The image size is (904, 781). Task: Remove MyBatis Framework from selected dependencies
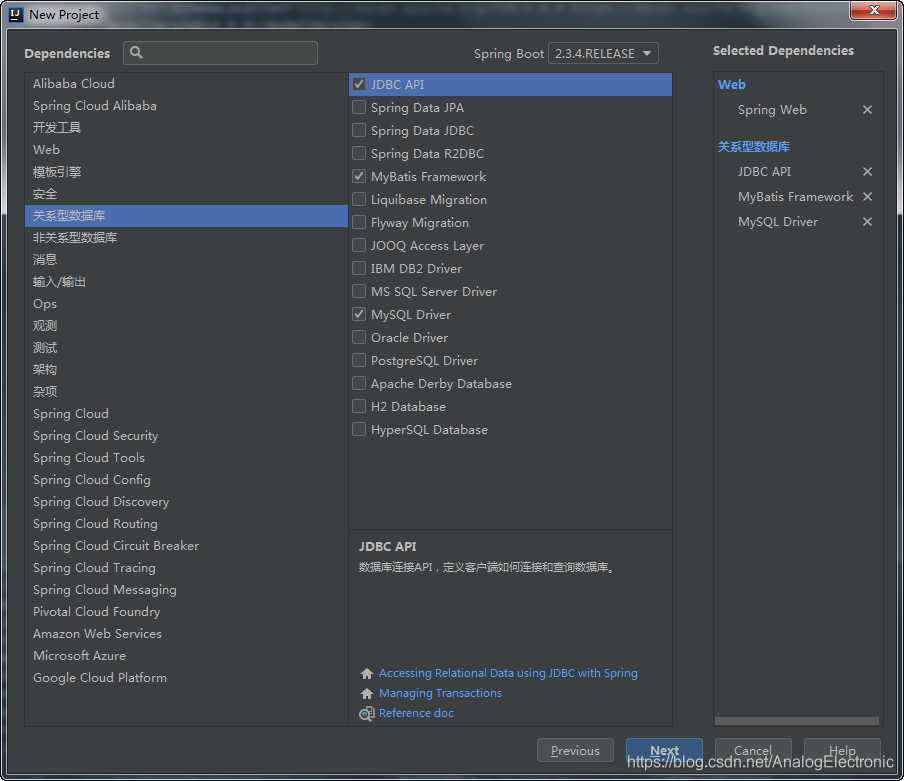point(867,197)
